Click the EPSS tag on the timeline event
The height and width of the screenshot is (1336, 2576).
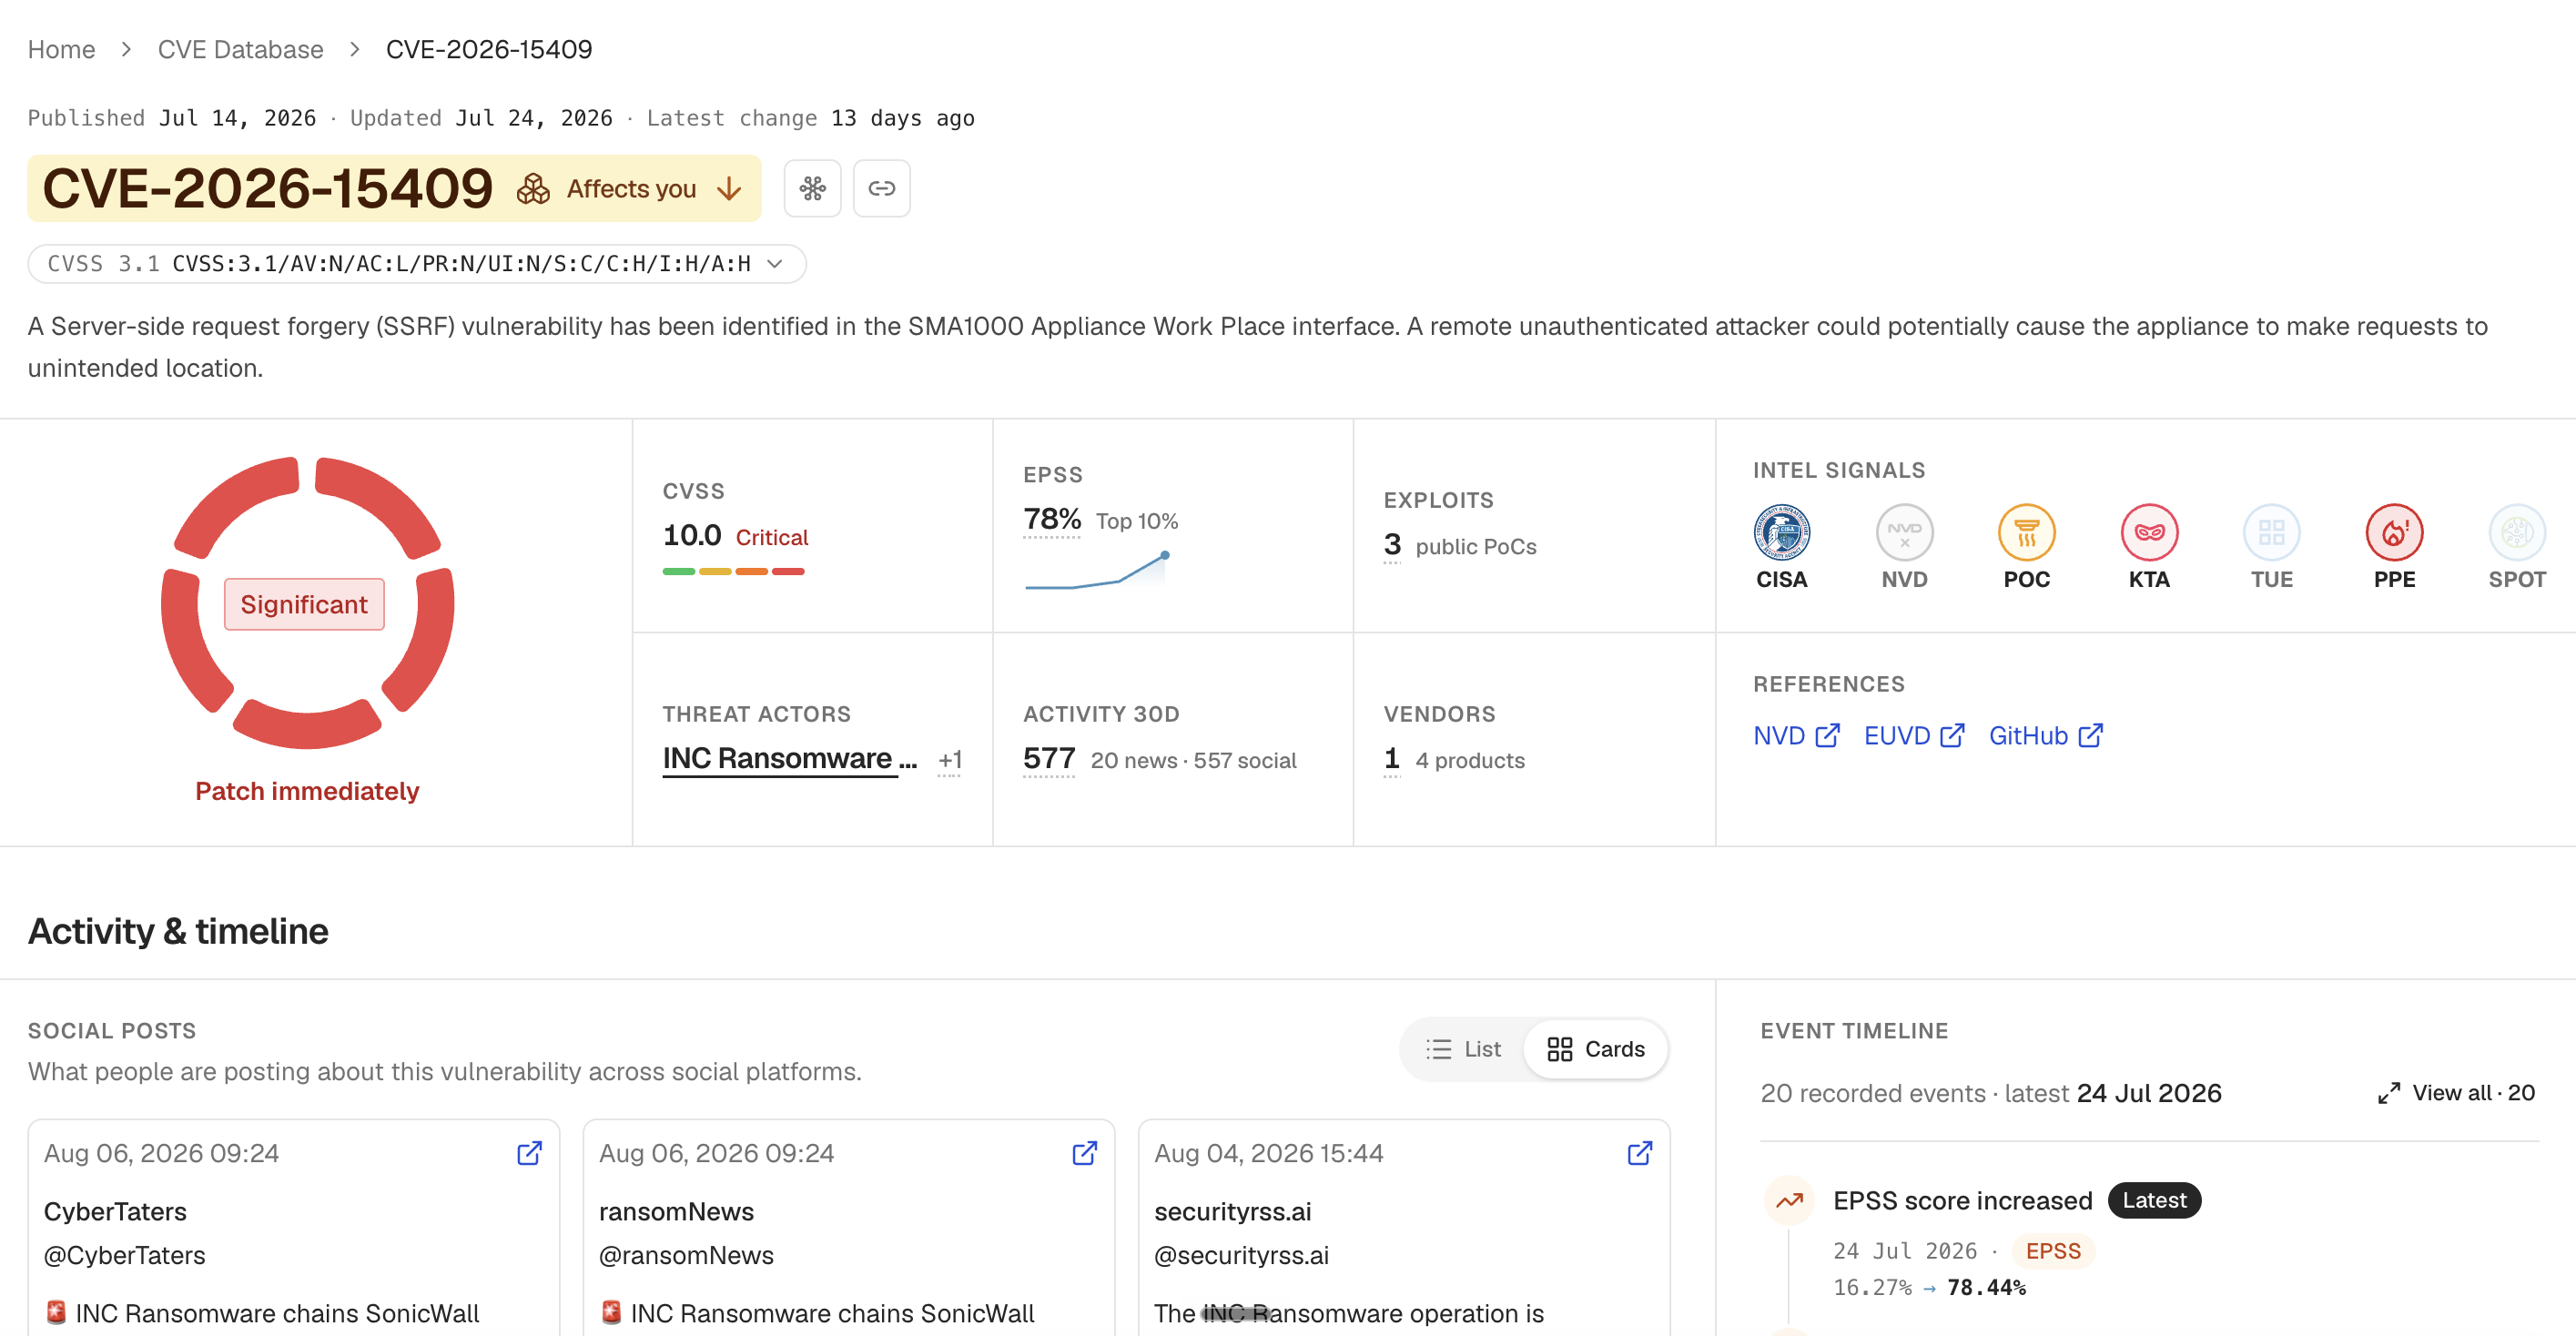pyautogui.click(x=2053, y=1251)
